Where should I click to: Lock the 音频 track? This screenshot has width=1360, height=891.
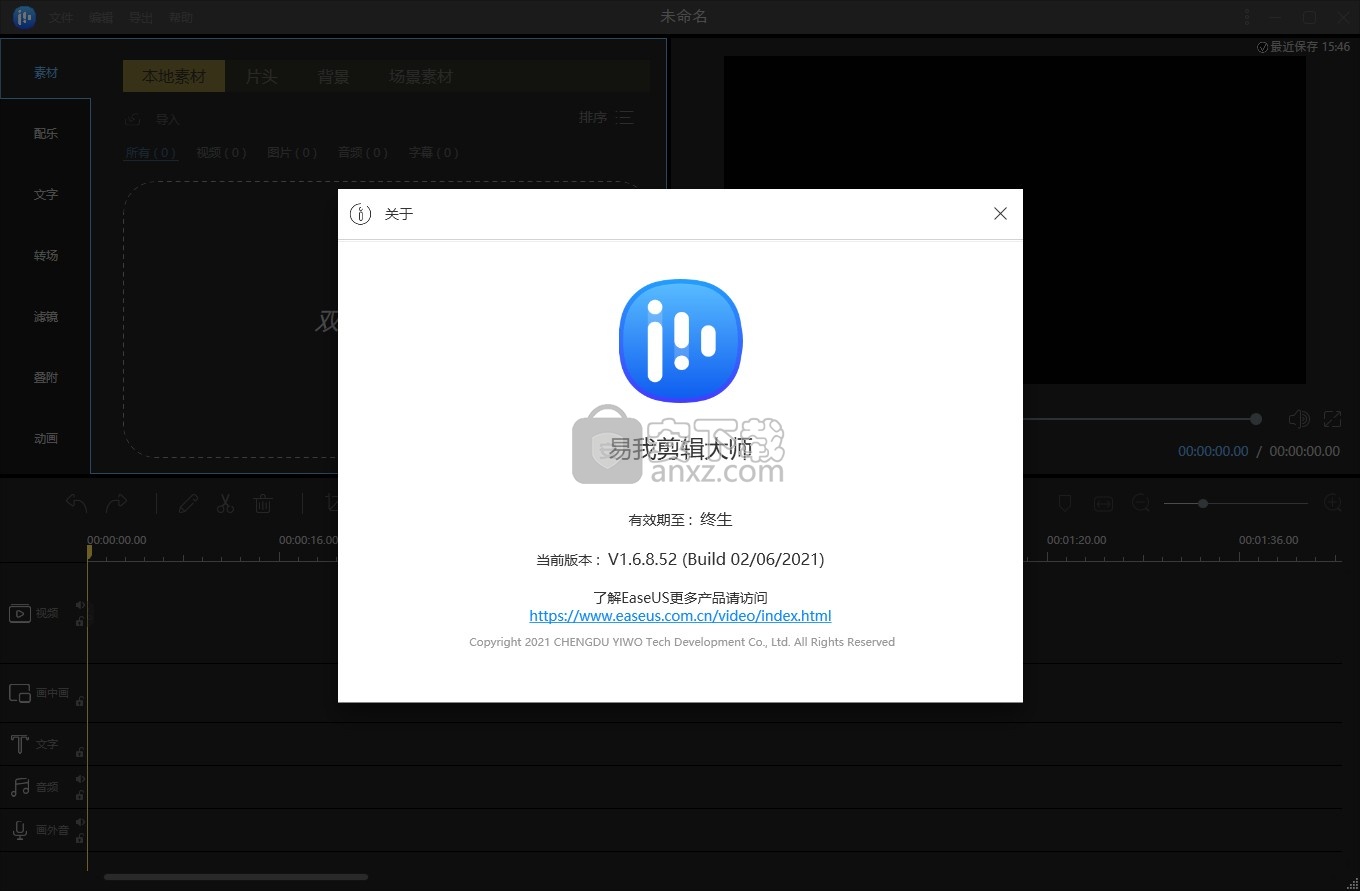[80, 796]
